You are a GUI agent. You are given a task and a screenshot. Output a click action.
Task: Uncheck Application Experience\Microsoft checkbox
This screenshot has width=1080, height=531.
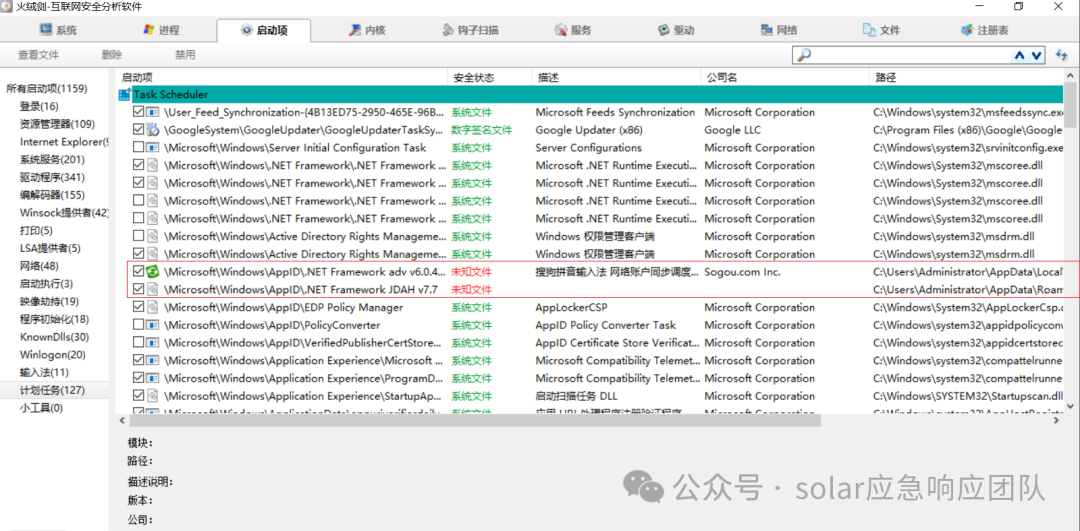point(138,360)
